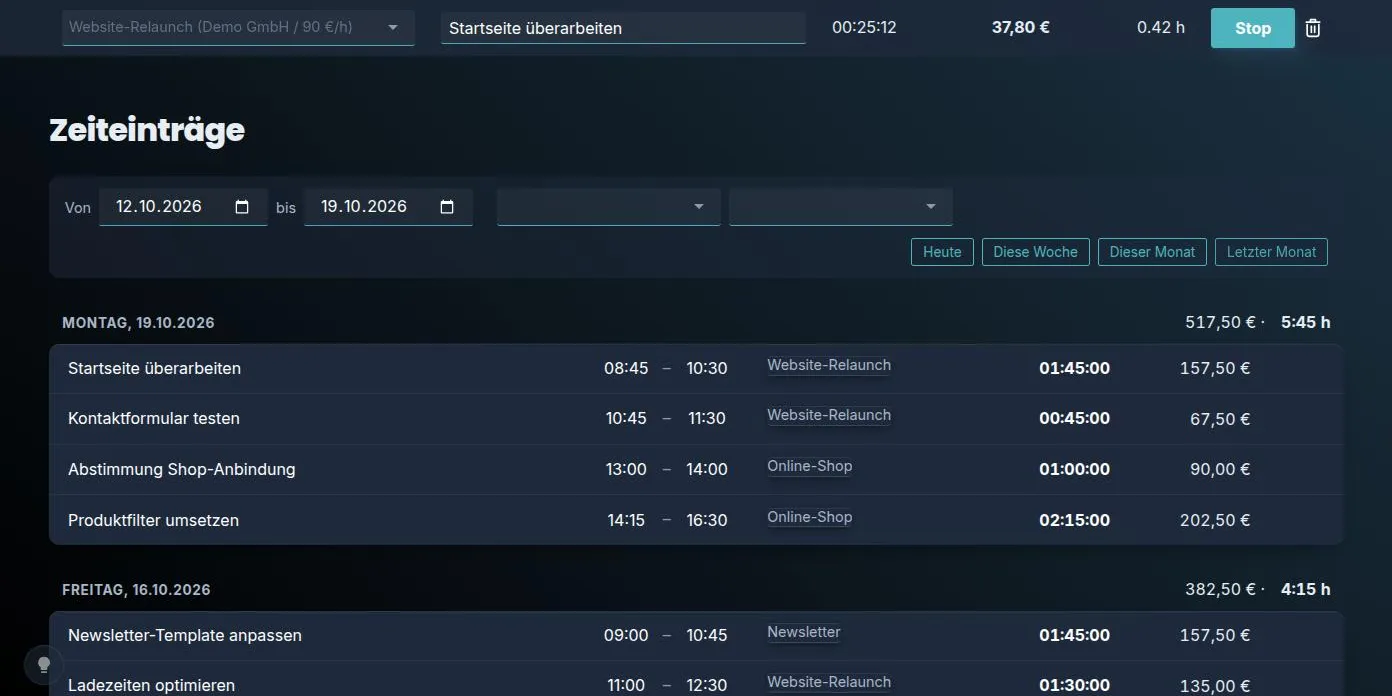Click start time 14:15
This screenshot has width=1392, height=696.
point(626,520)
